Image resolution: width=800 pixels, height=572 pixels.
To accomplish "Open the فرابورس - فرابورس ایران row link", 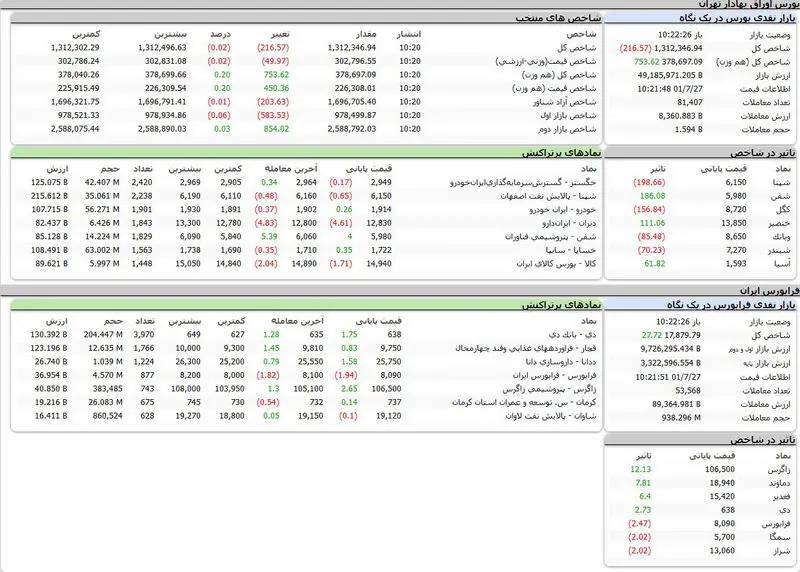I will click(555, 376).
